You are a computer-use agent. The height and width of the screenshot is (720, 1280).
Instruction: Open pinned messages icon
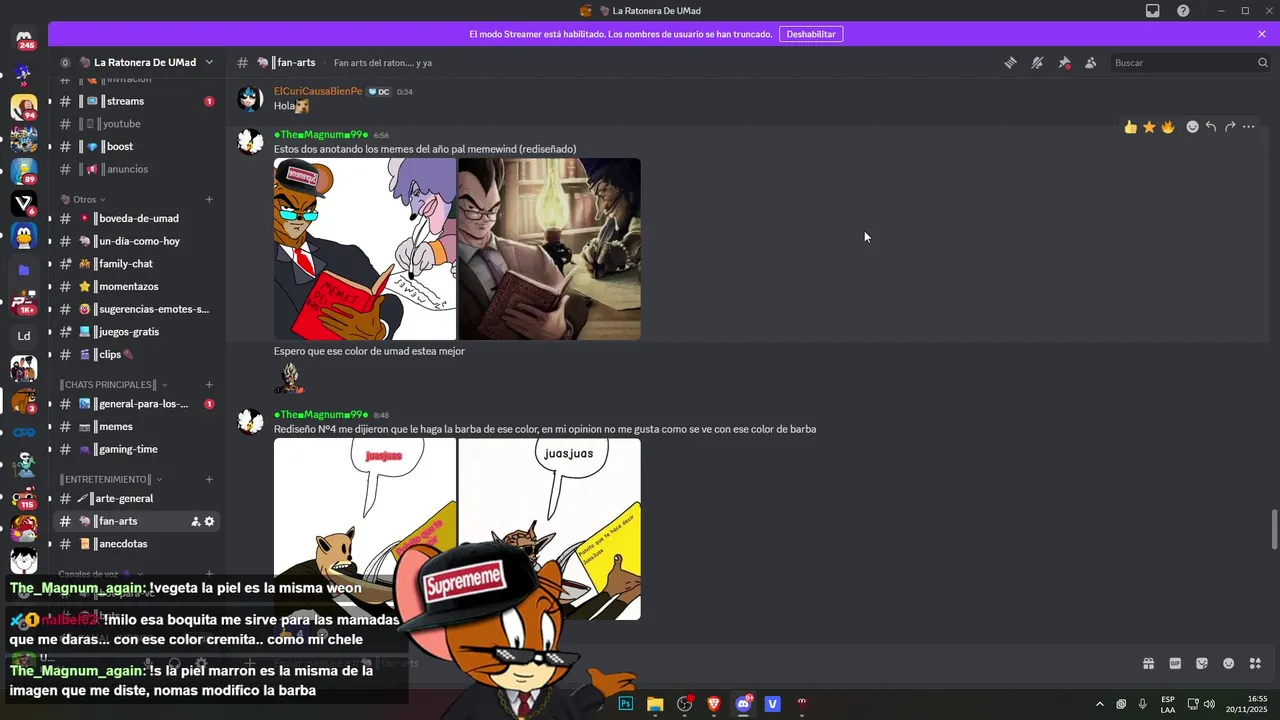coord(1064,62)
